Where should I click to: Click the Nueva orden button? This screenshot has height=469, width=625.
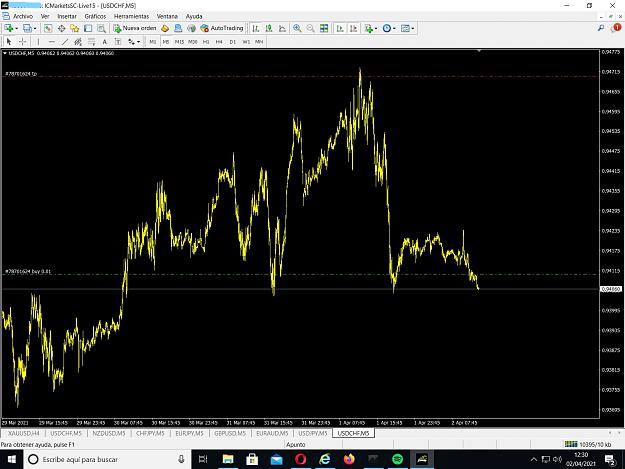tap(135, 28)
